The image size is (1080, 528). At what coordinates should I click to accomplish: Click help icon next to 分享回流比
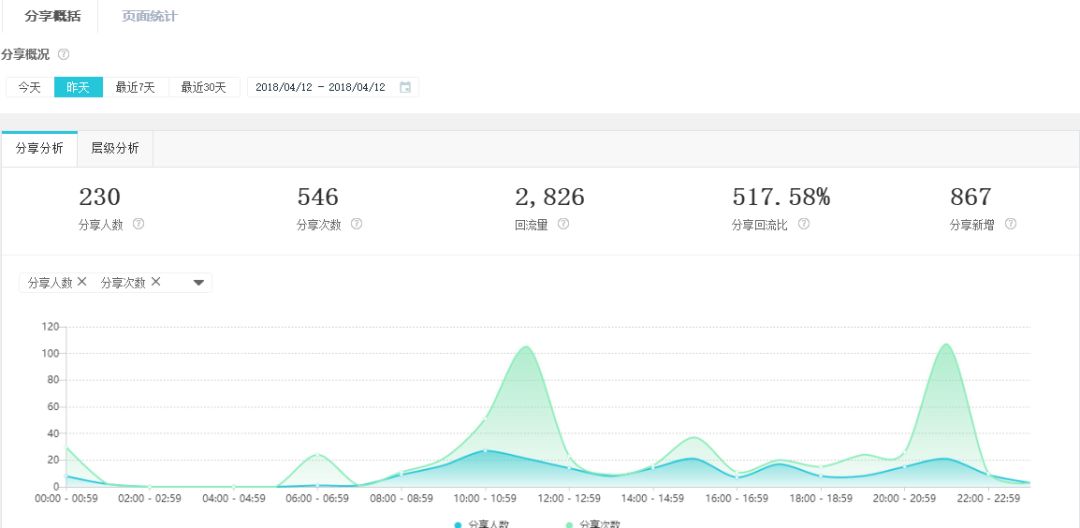click(804, 224)
